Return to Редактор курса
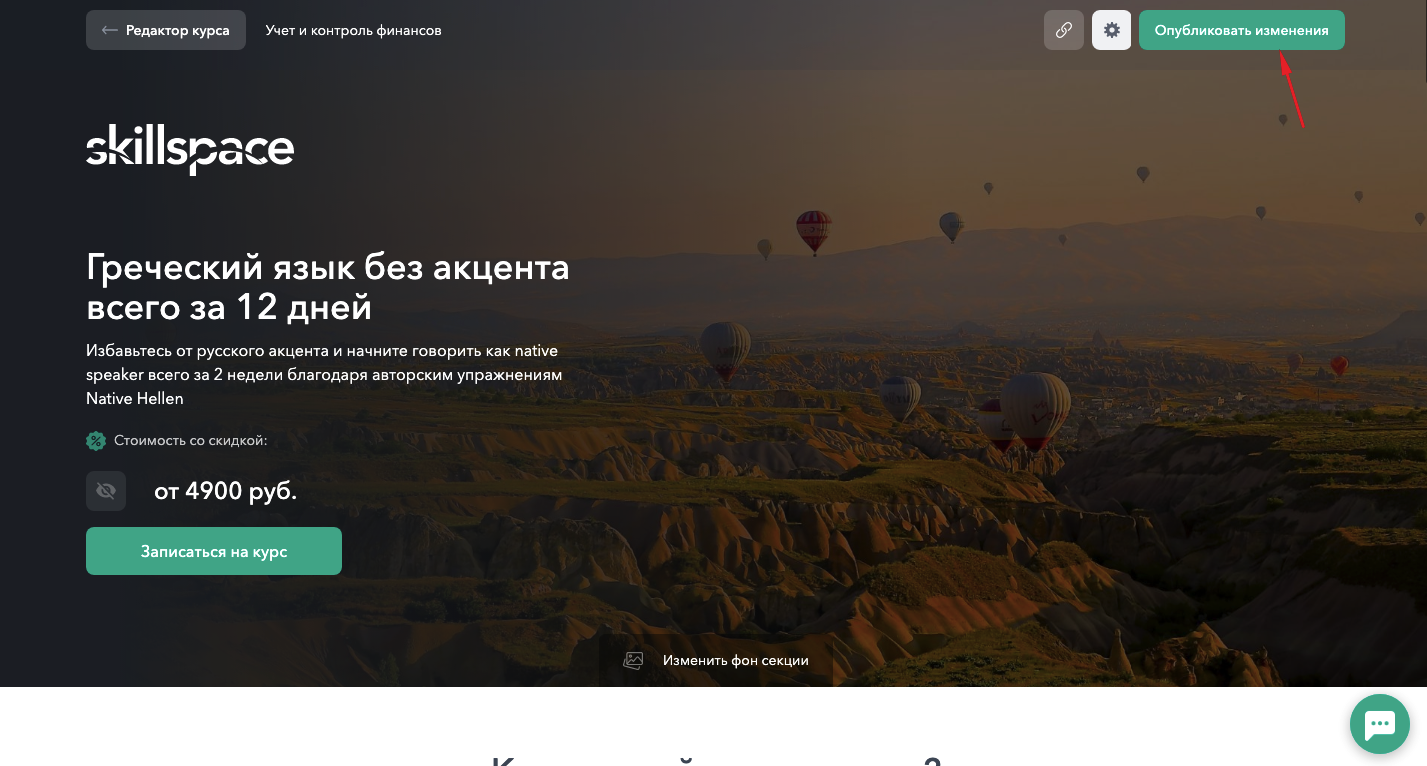This screenshot has width=1427, height=766. click(x=166, y=30)
